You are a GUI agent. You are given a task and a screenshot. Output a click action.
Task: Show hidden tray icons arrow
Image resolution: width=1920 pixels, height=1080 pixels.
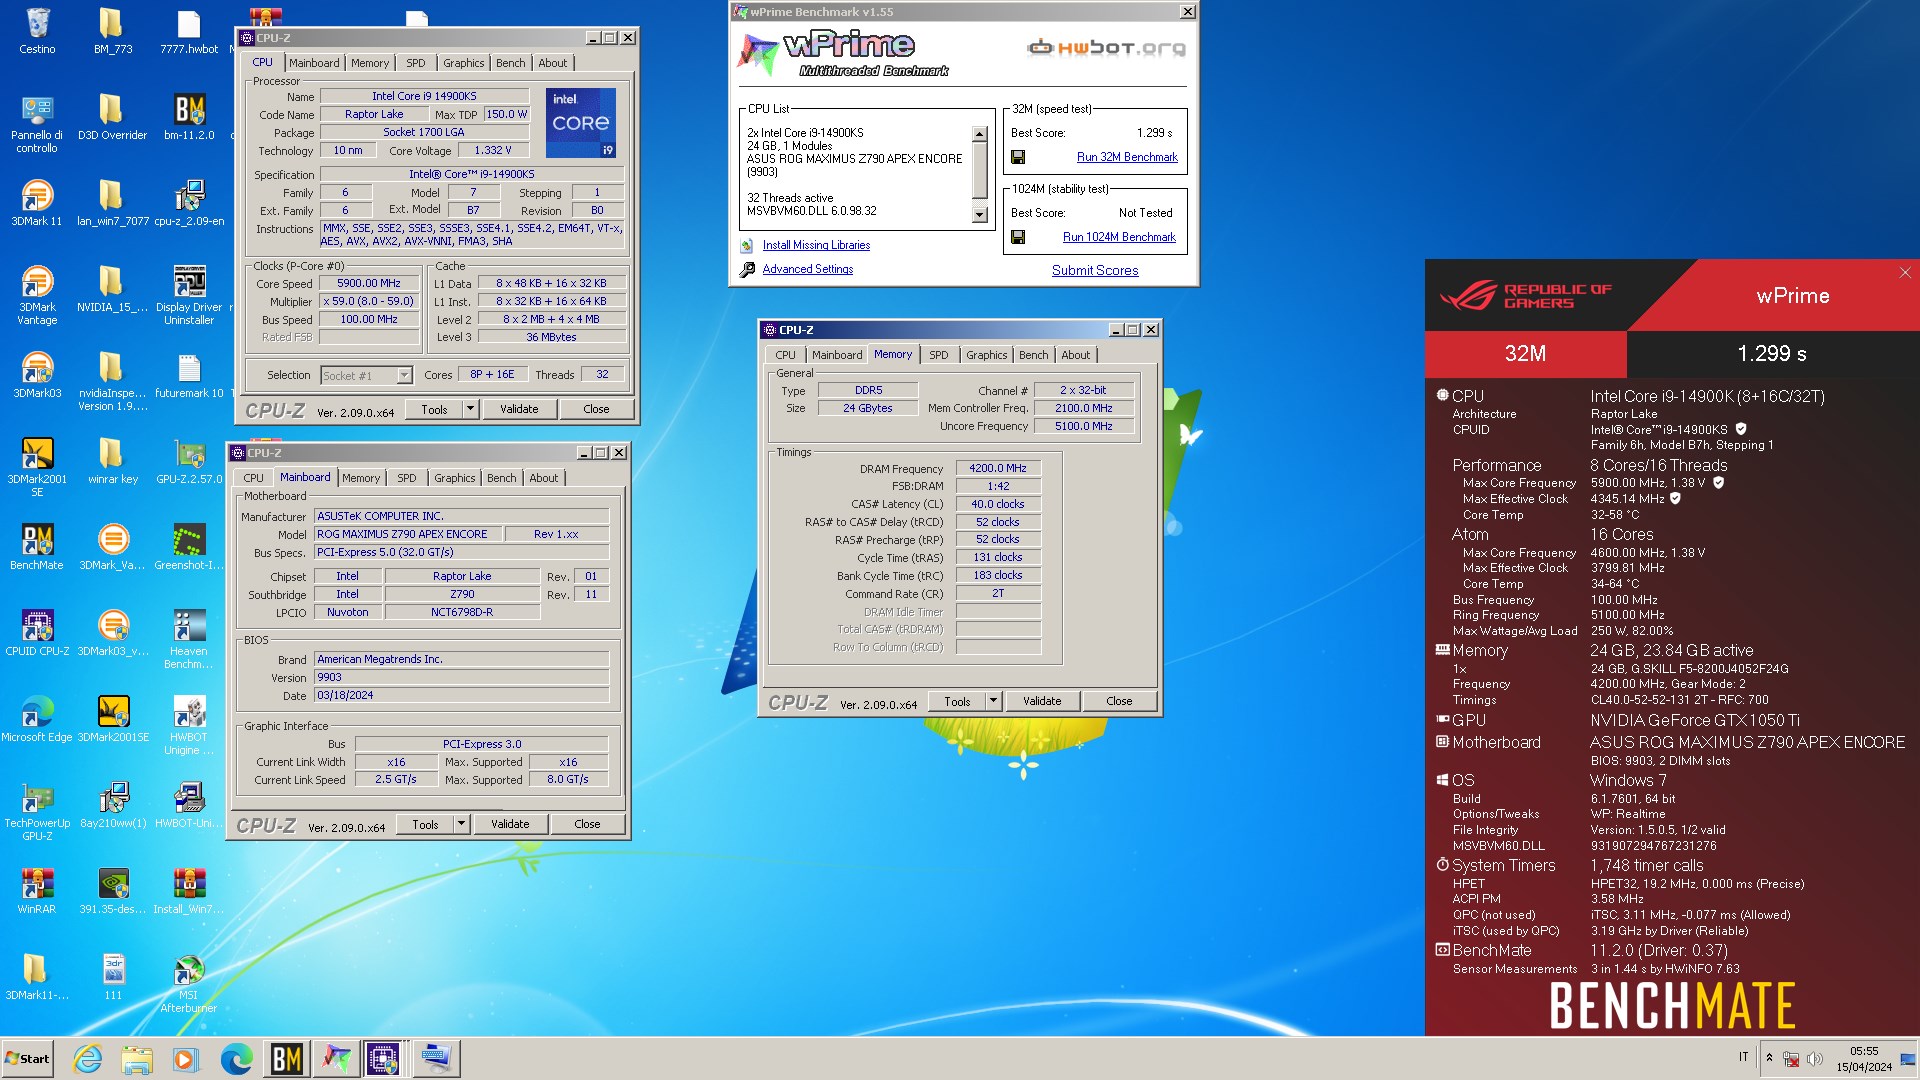click(1769, 1058)
